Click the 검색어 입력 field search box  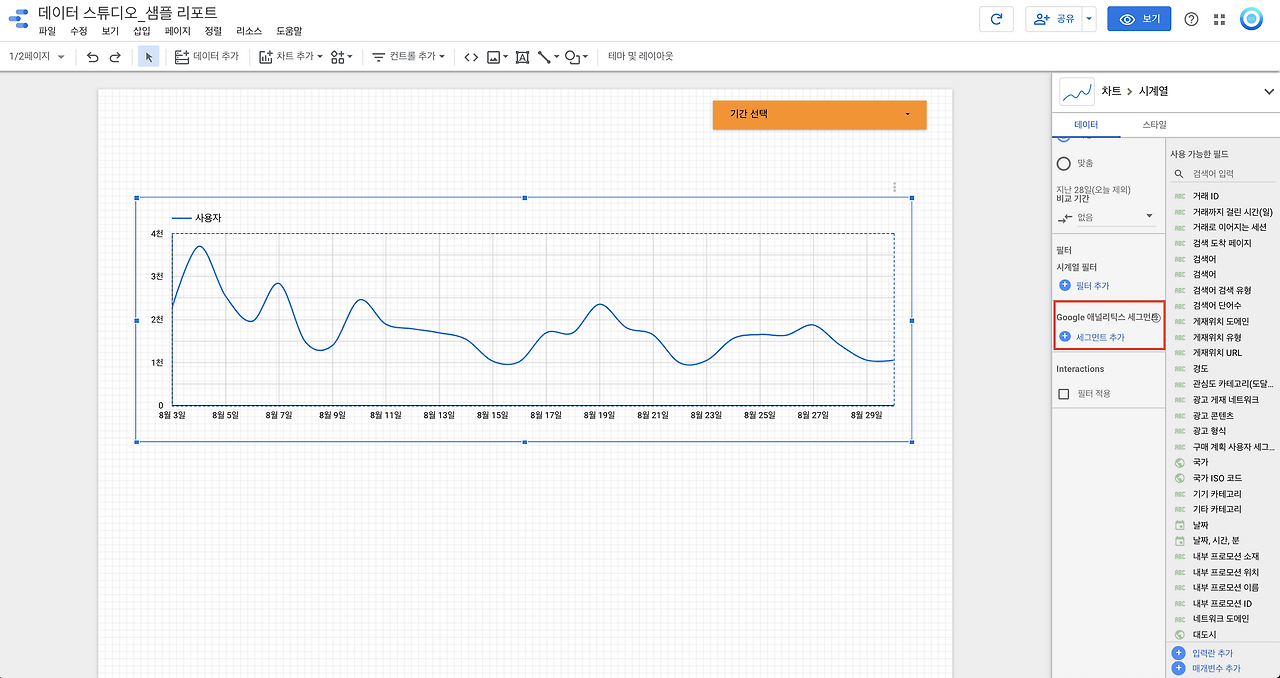[x=1222, y=174]
